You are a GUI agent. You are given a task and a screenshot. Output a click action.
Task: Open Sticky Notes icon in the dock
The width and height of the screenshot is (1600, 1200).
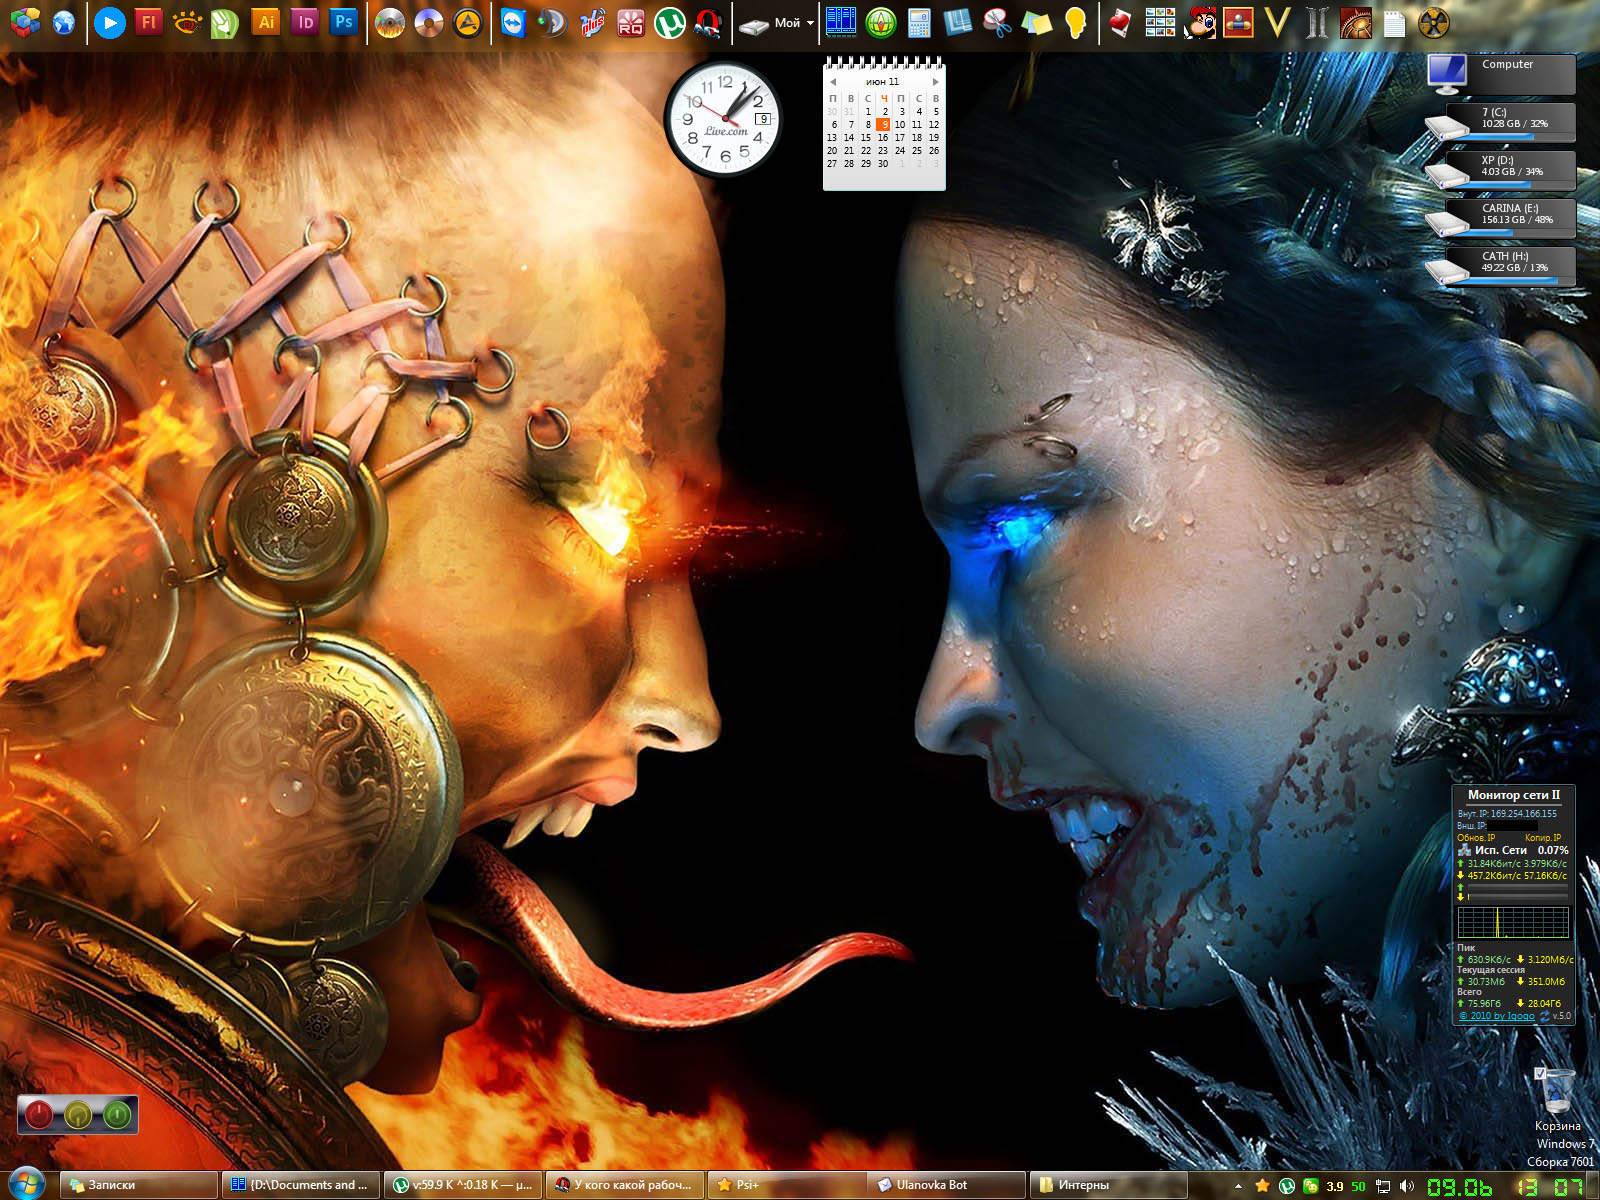point(1037,22)
